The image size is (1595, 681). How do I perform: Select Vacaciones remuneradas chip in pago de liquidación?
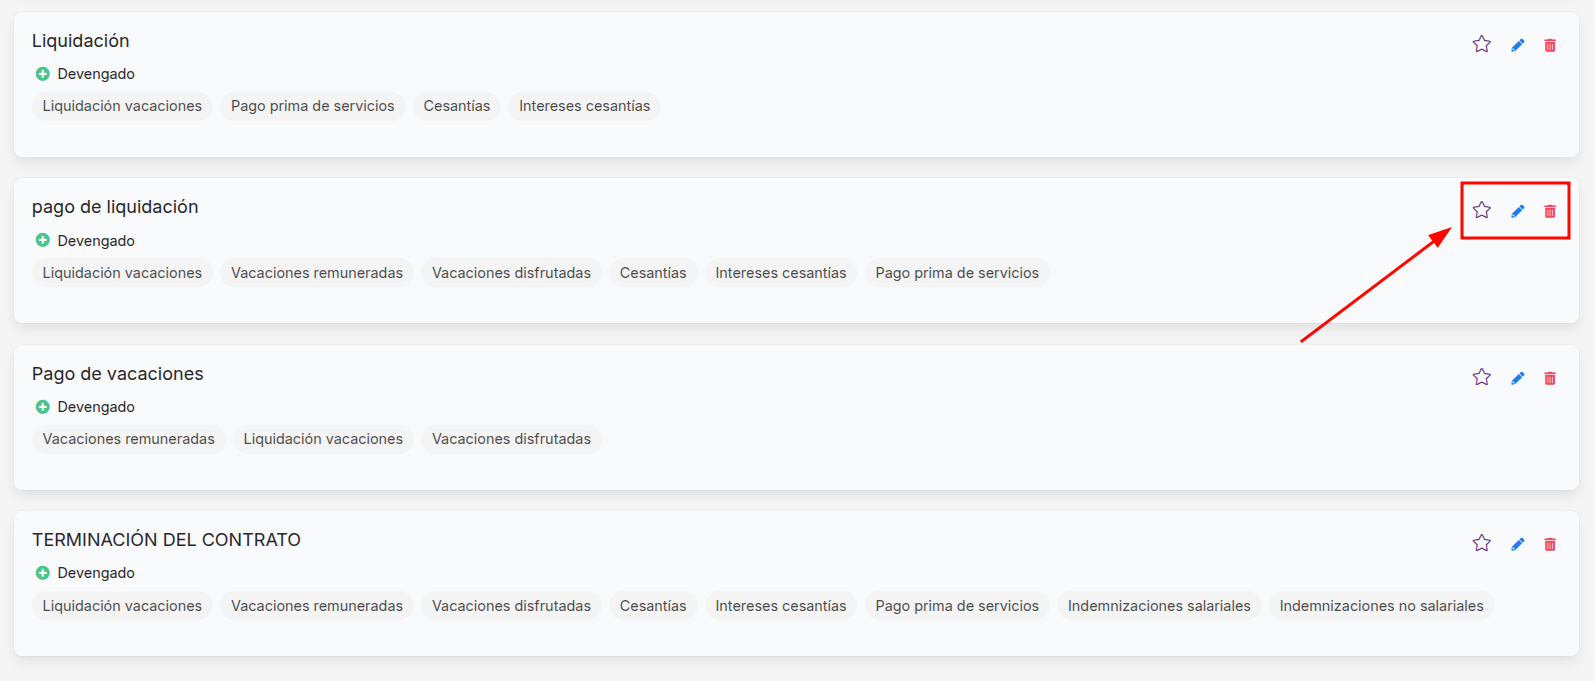click(x=317, y=273)
